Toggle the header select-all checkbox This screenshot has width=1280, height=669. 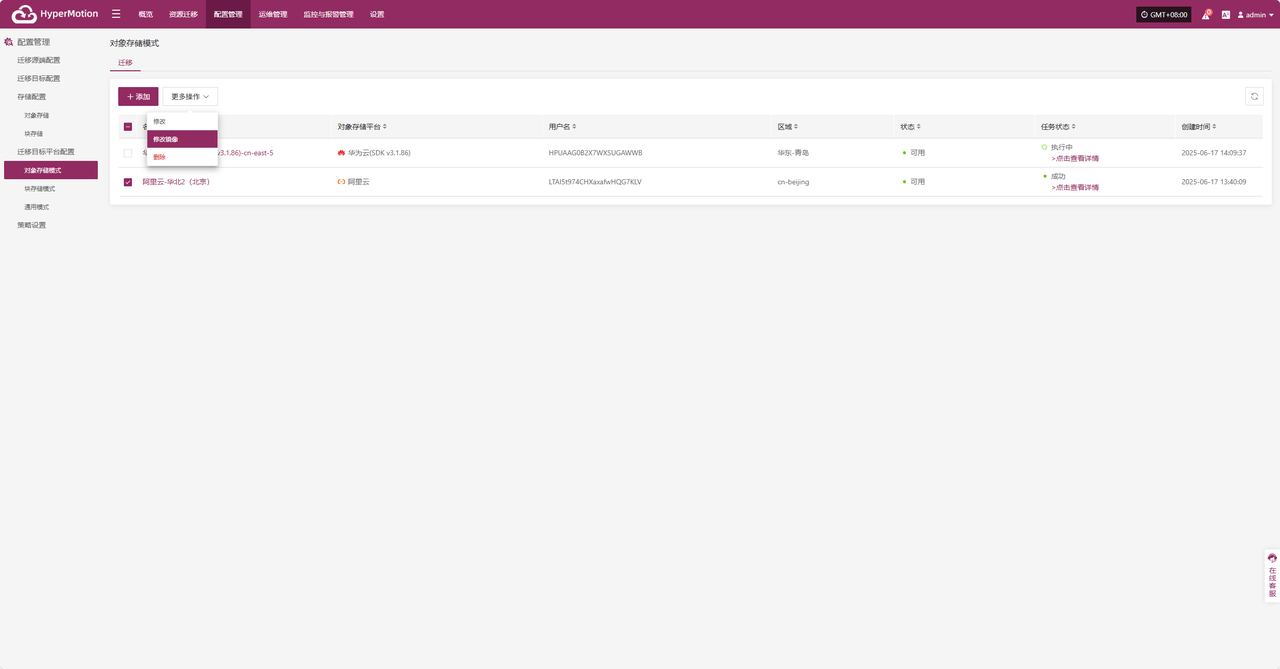(x=128, y=127)
